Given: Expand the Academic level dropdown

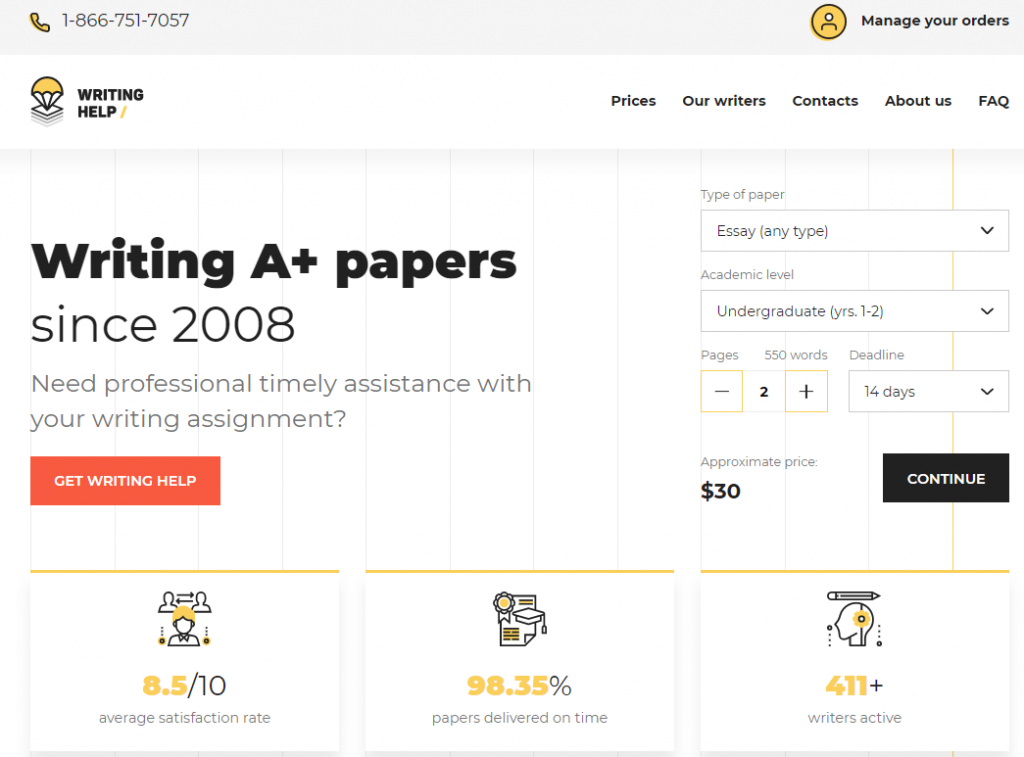Looking at the screenshot, I should click(854, 311).
